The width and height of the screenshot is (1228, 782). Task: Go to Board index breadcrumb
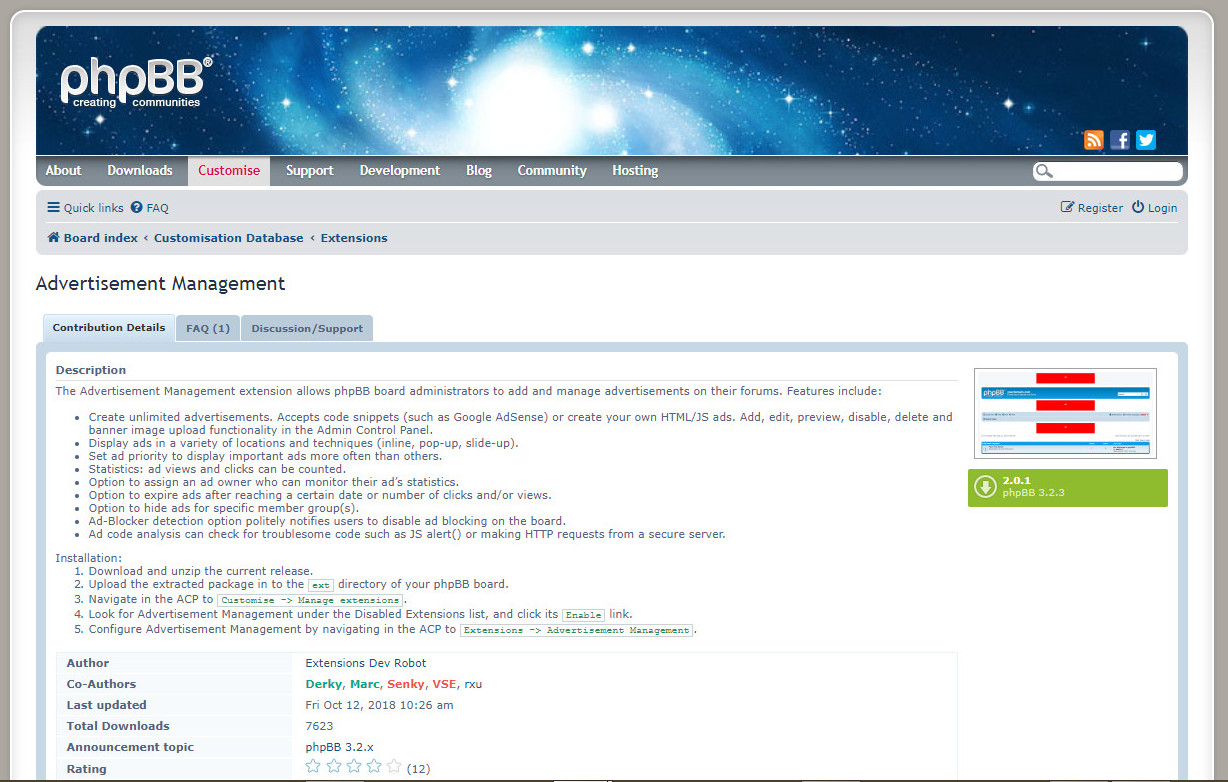coord(101,238)
